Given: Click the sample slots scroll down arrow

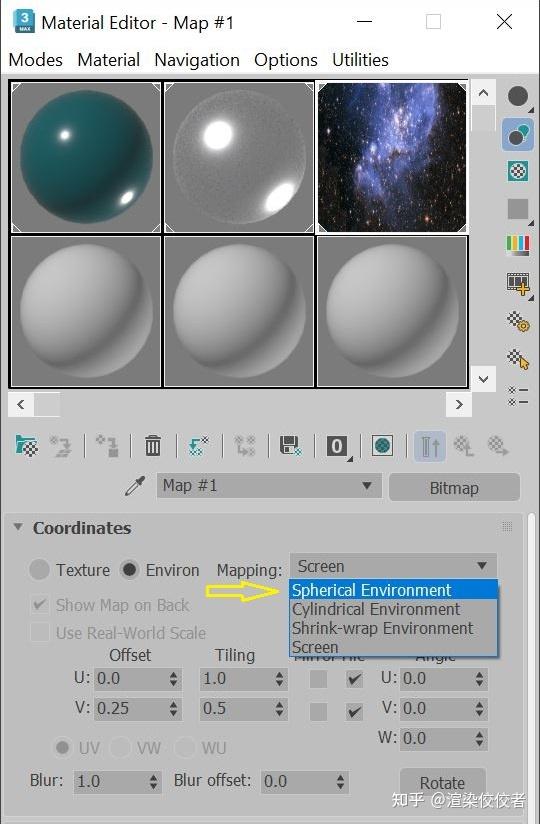Looking at the screenshot, I should coord(483,379).
